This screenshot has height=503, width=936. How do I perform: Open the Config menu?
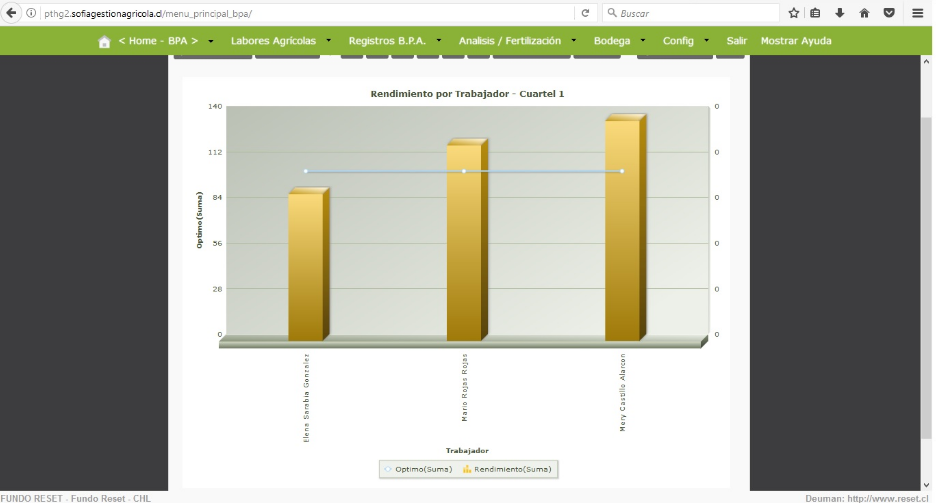click(x=678, y=41)
